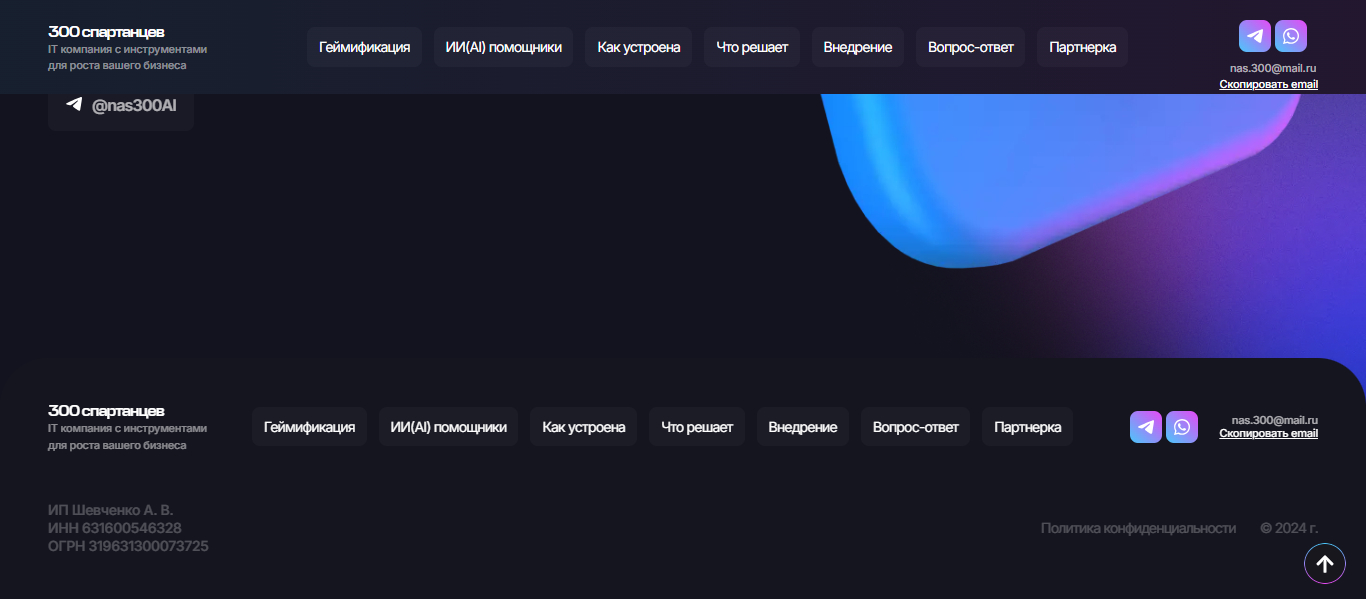Jump to Вопрос-ответ from the header
The image size is (1366, 599).
tap(970, 47)
